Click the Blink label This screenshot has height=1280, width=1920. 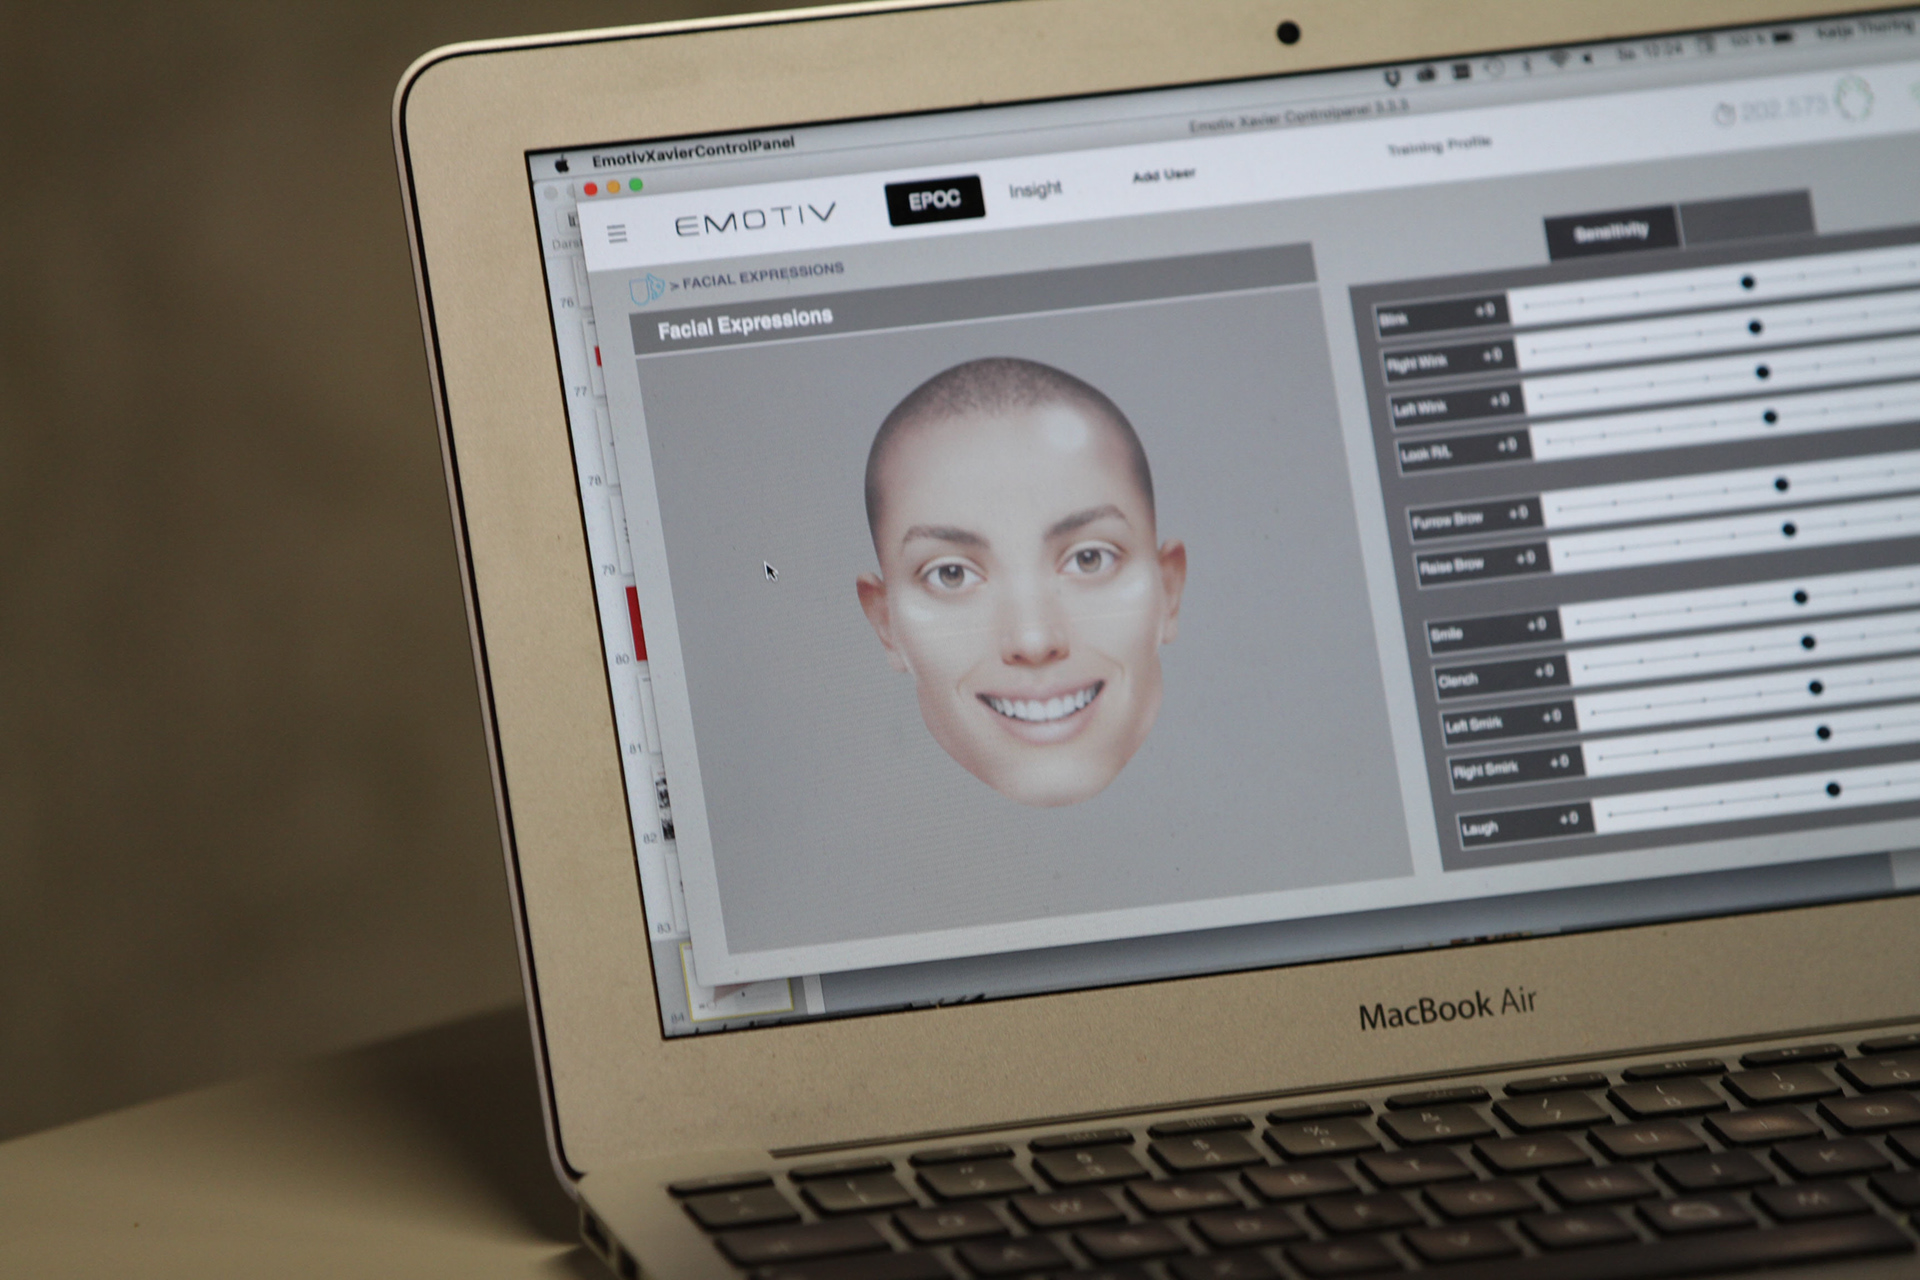coord(1393,320)
